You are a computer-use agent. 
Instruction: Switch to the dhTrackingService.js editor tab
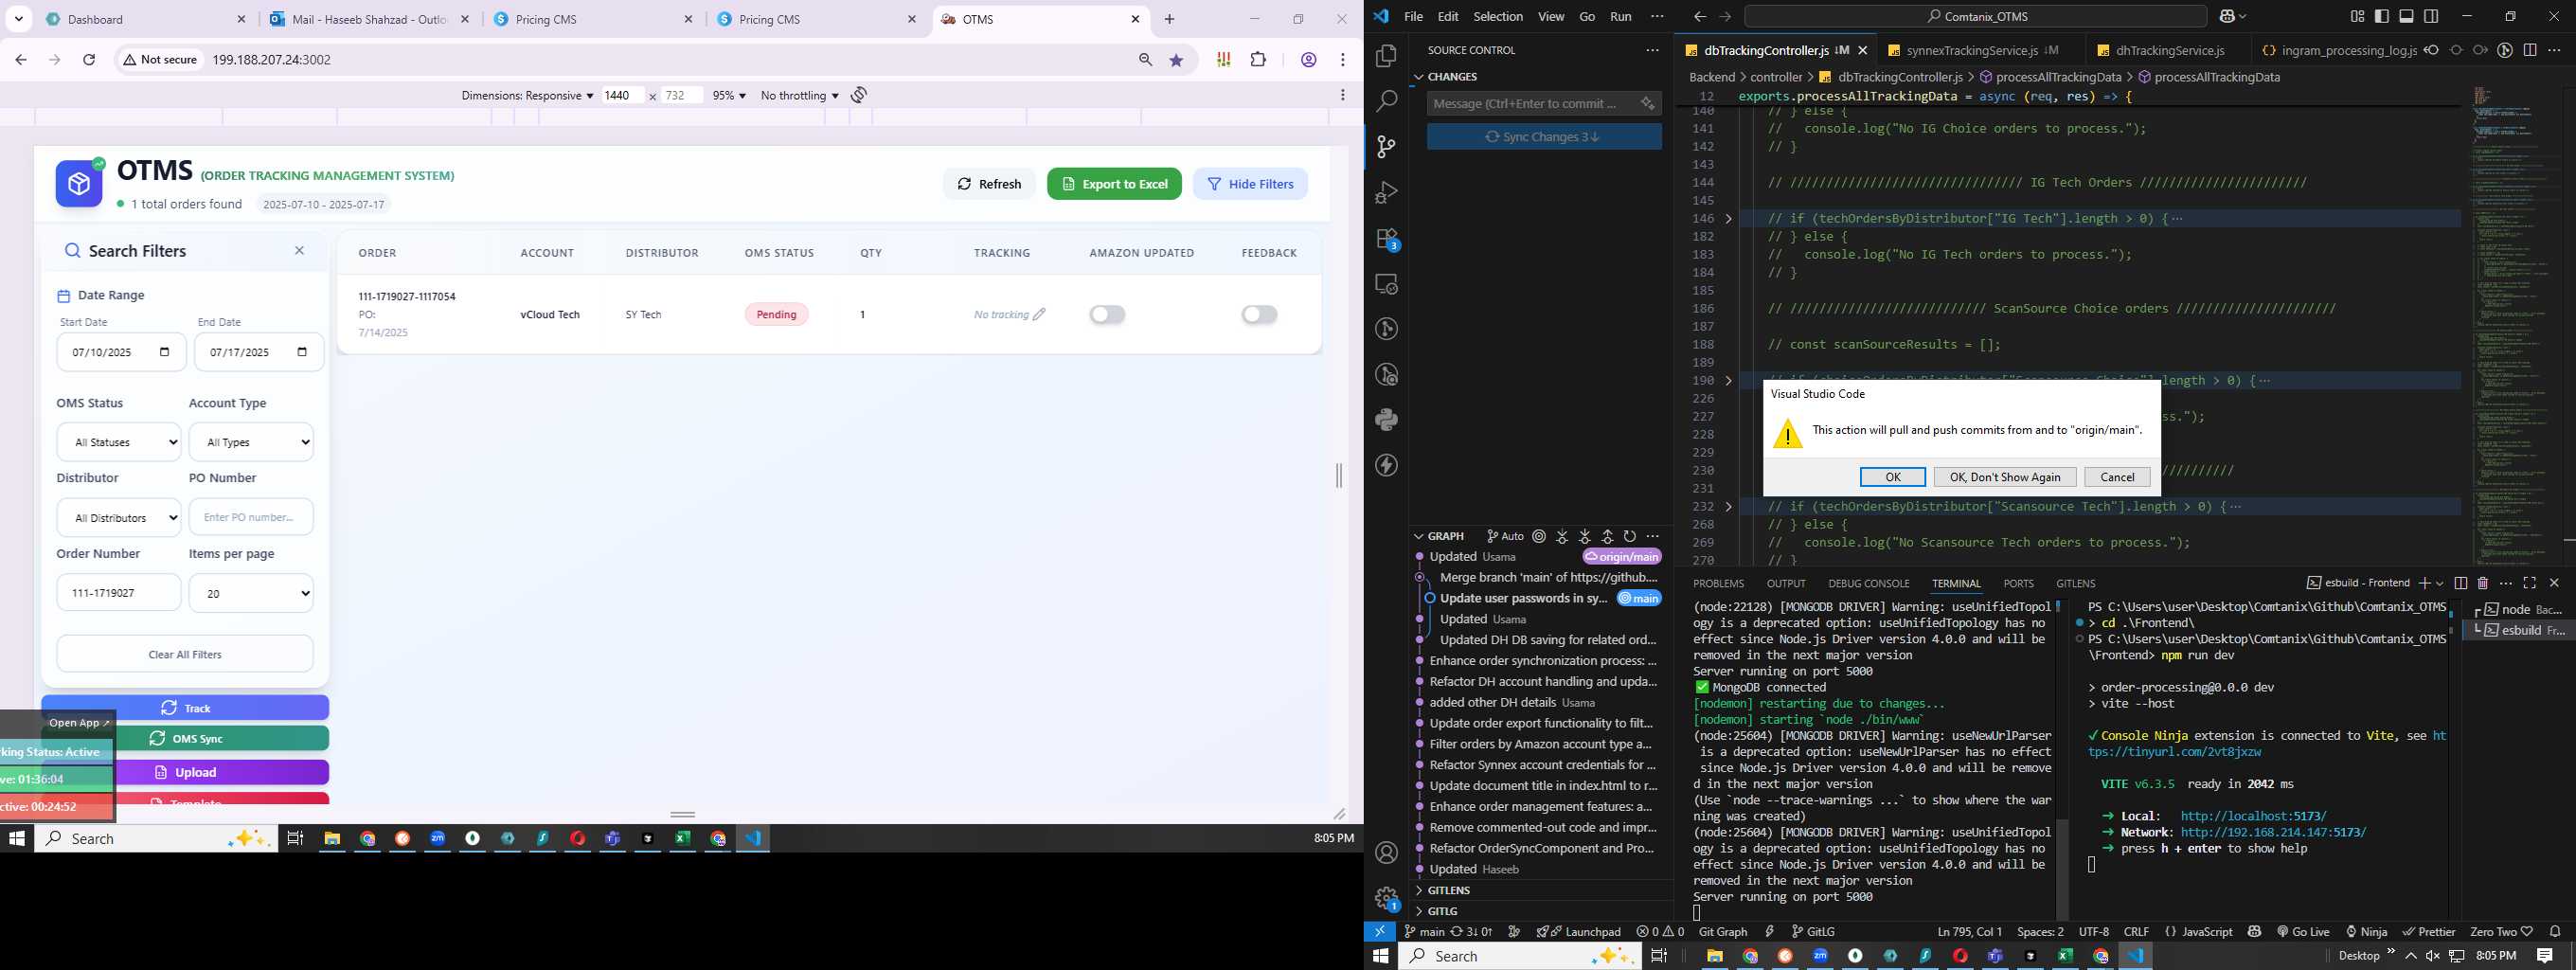(x=2168, y=50)
